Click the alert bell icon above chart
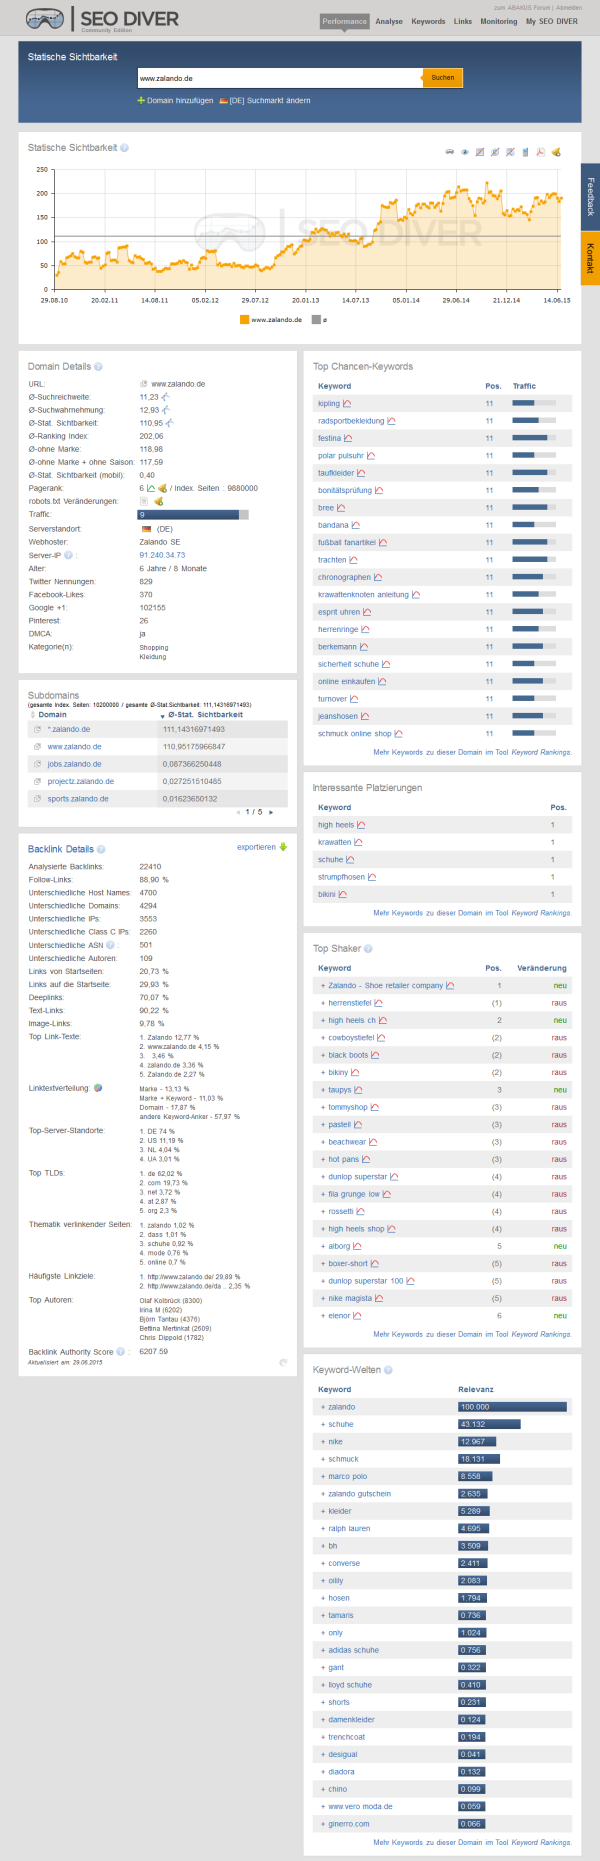The width and height of the screenshot is (600, 1861). click(x=556, y=152)
